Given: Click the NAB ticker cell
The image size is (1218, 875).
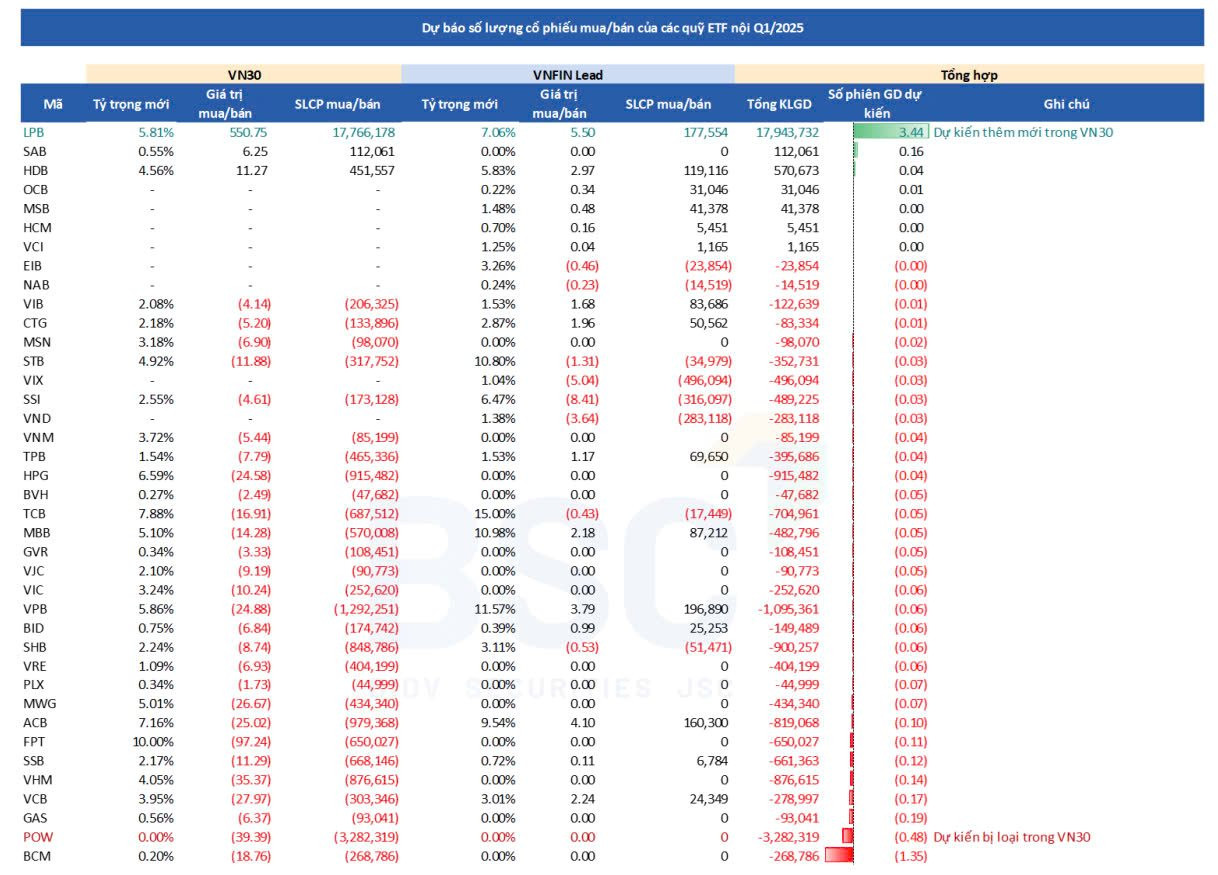Looking at the screenshot, I should [x=34, y=284].
